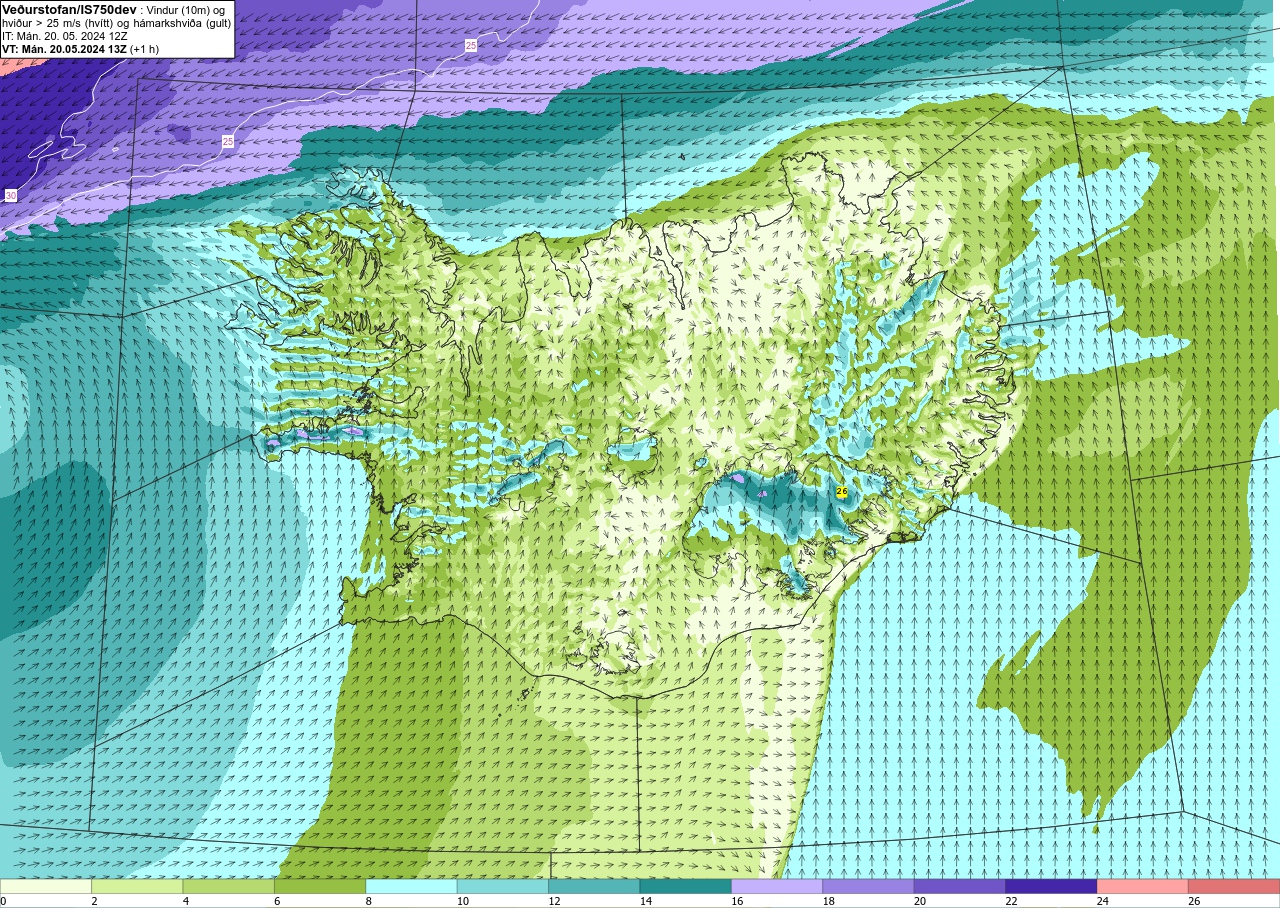Click the legend tick label '24'
Image resolution: width=1280 pixels, height=908 pixels.
1104,901
